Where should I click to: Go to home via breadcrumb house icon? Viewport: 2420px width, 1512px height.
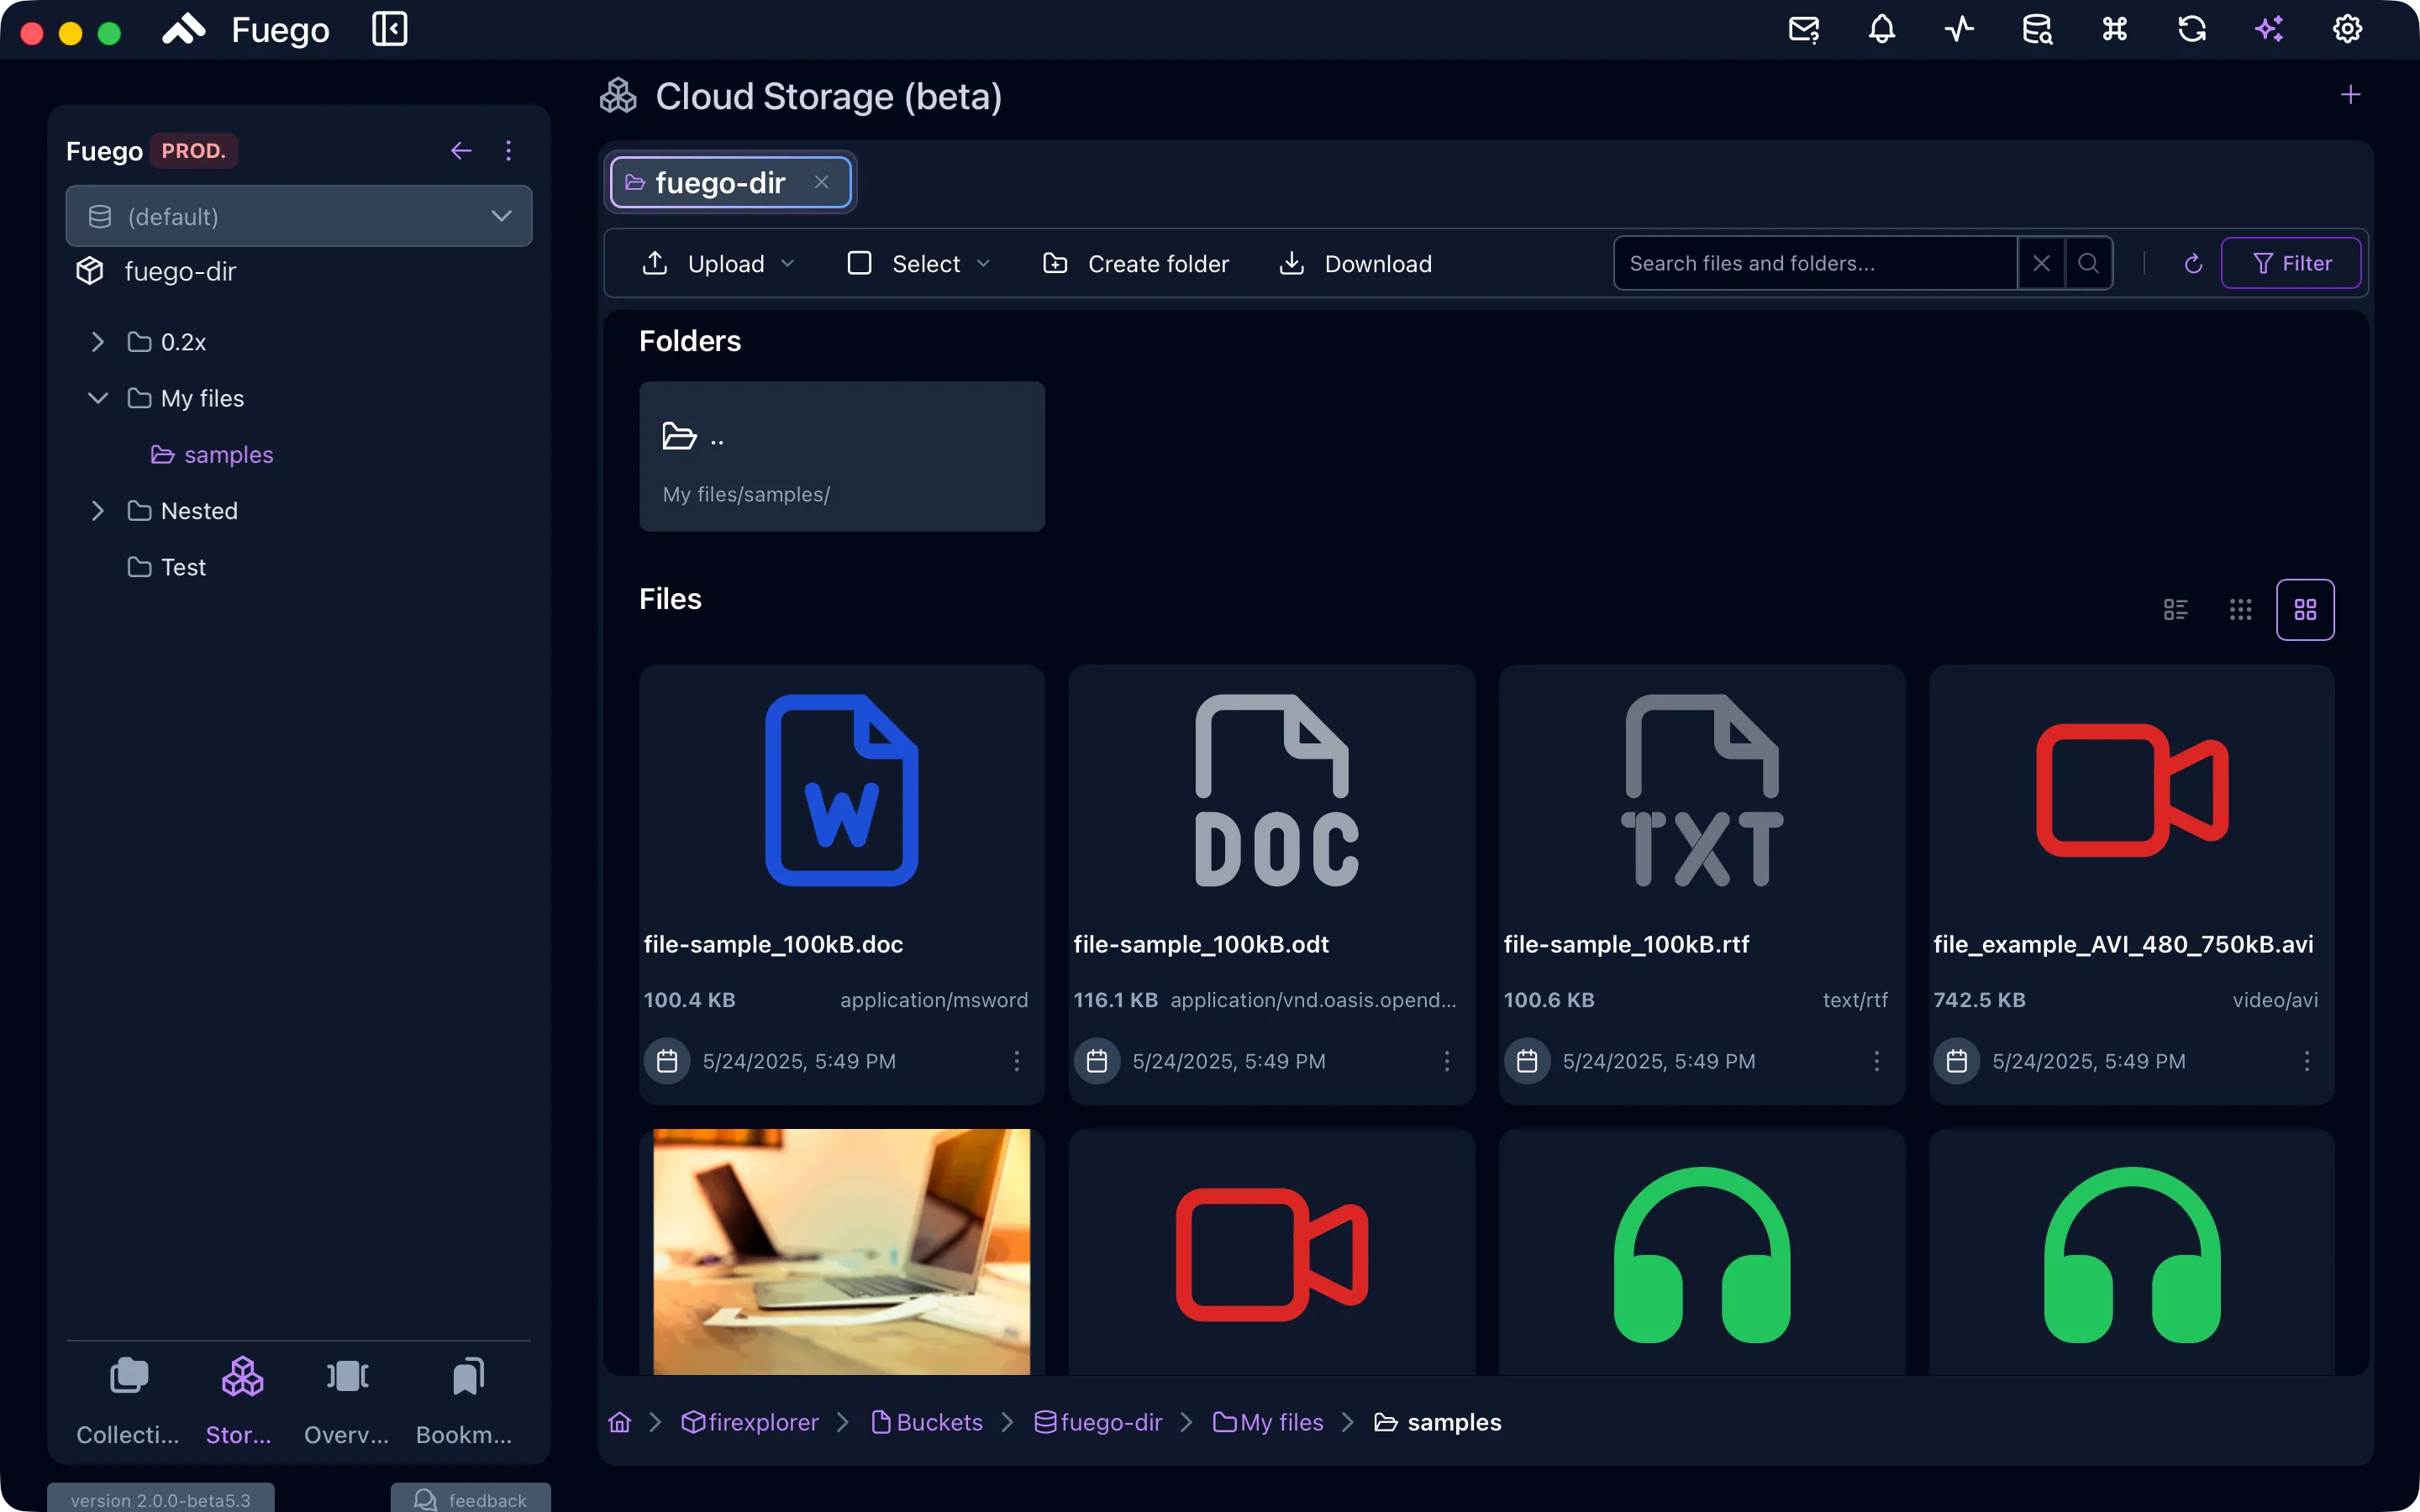click(x=620, y=1422)
